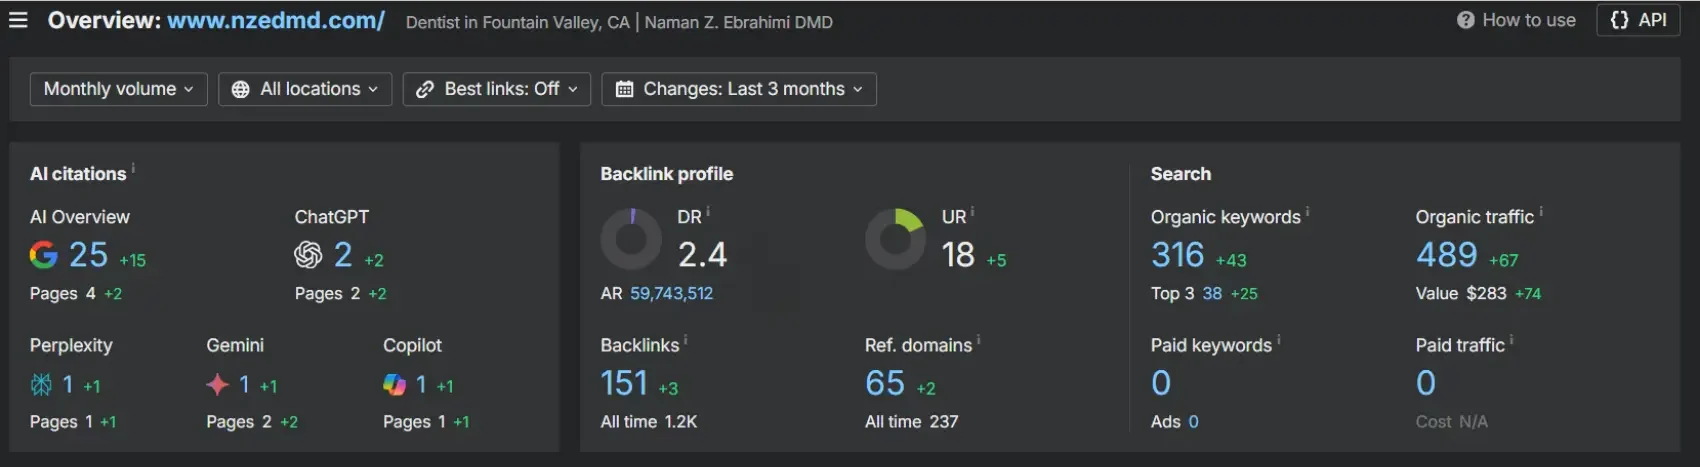Open the 316 organic keywords report
Screen dimensions: 1700x467
(x=1177, y=255)
